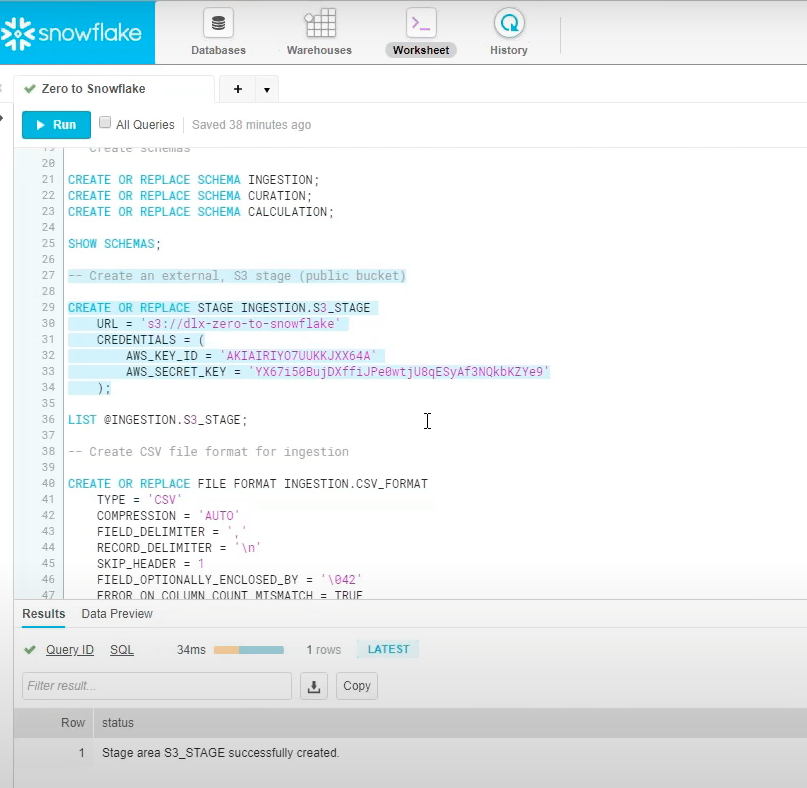Toggle the All Queries checkbox
This screenshot has height=788, width=807.
[105, 122]
